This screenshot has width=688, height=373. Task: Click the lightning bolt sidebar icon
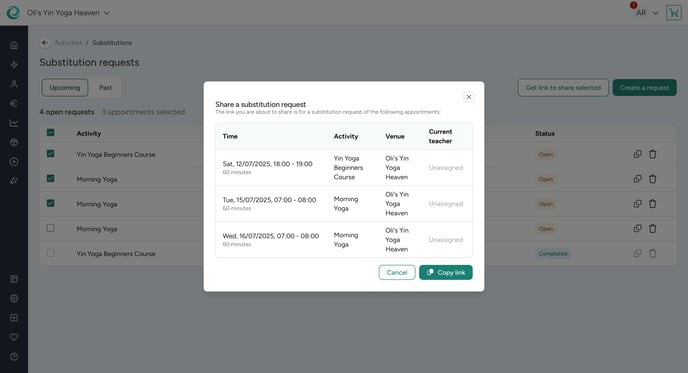coord(14,65)
